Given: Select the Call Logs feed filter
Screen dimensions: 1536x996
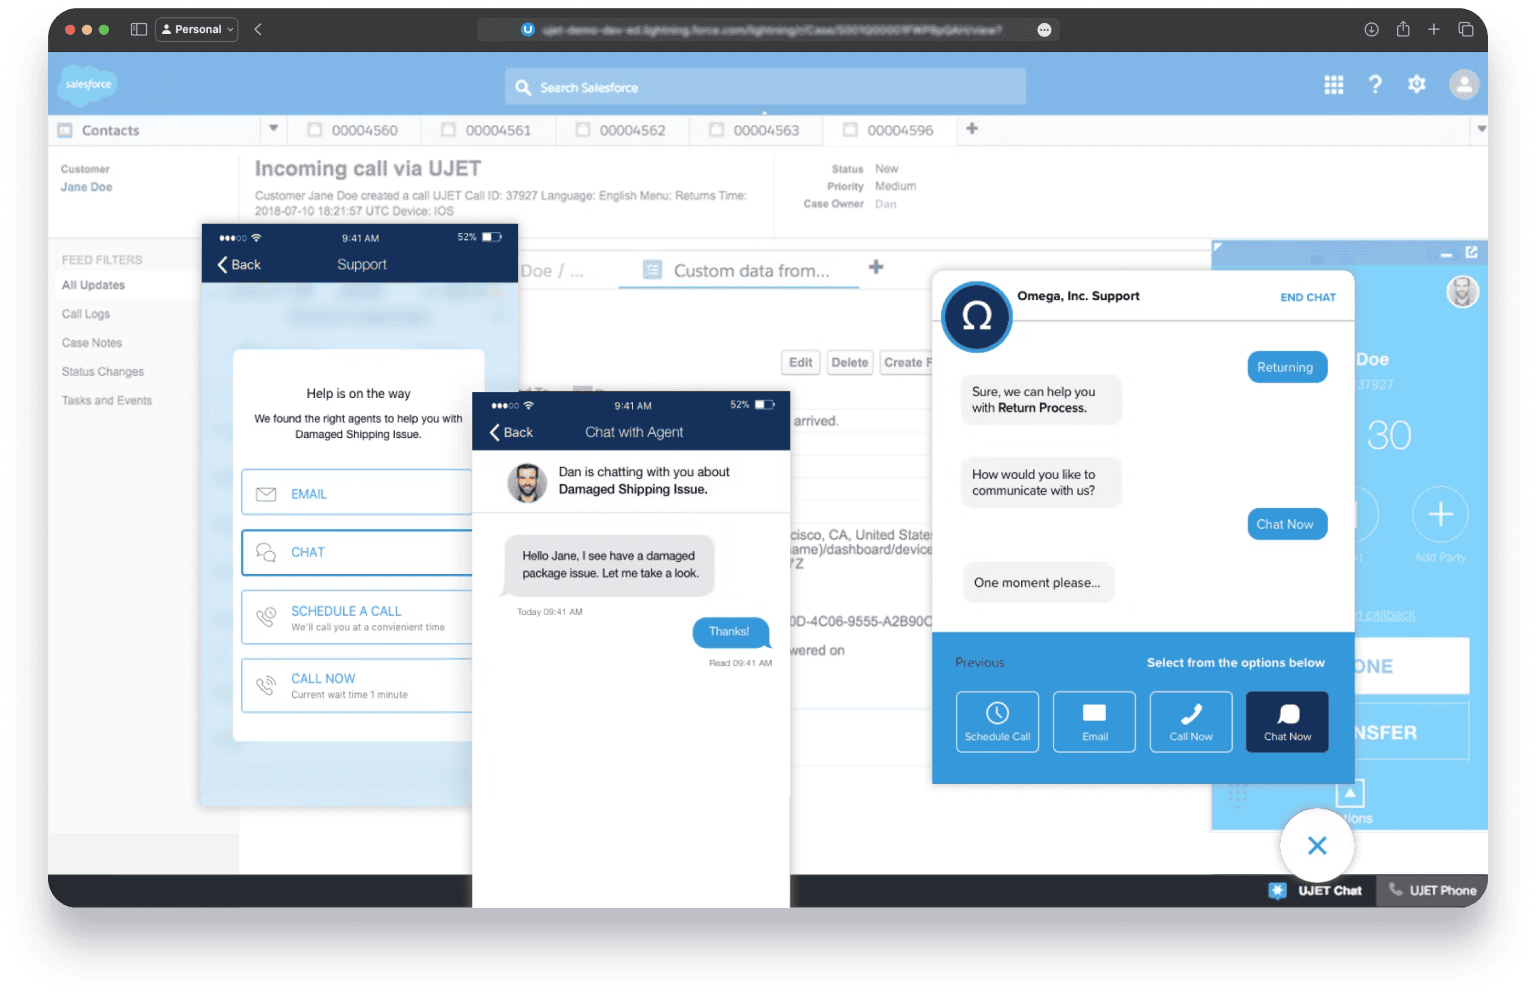Looking at the screenshot, I should (x=86, y=314).
